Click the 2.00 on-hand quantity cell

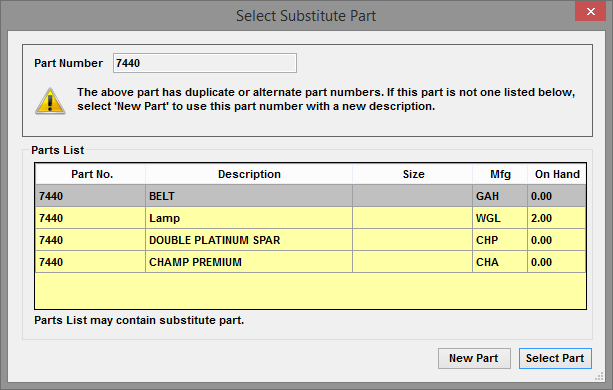pos(557,218)
